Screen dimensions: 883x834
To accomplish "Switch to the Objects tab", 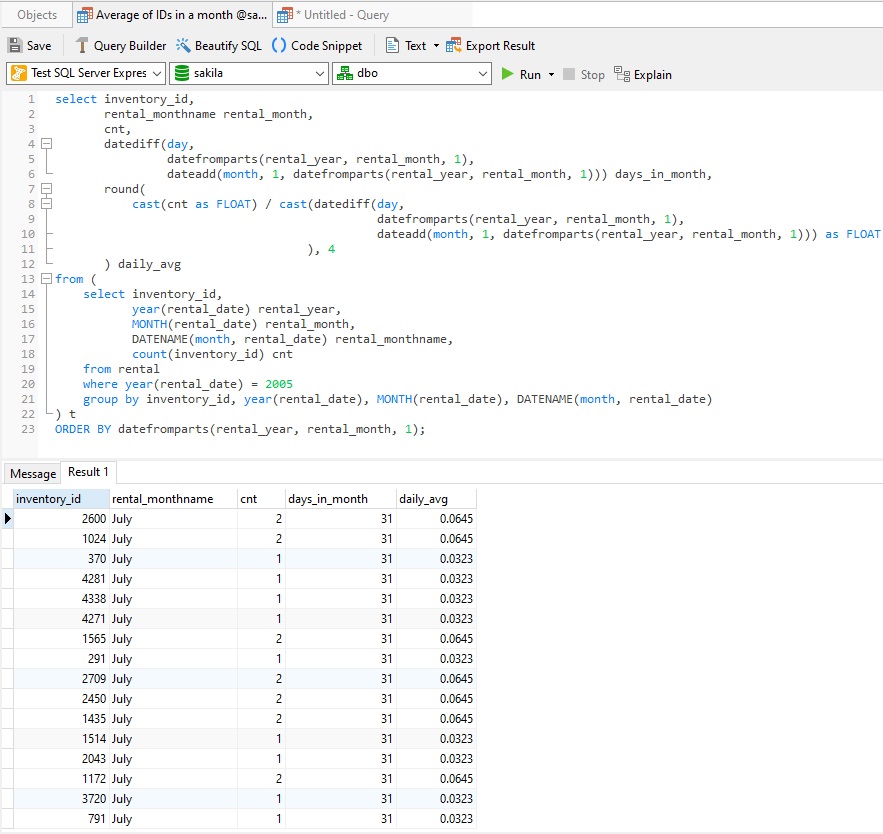I will click(x=36, y=15).
